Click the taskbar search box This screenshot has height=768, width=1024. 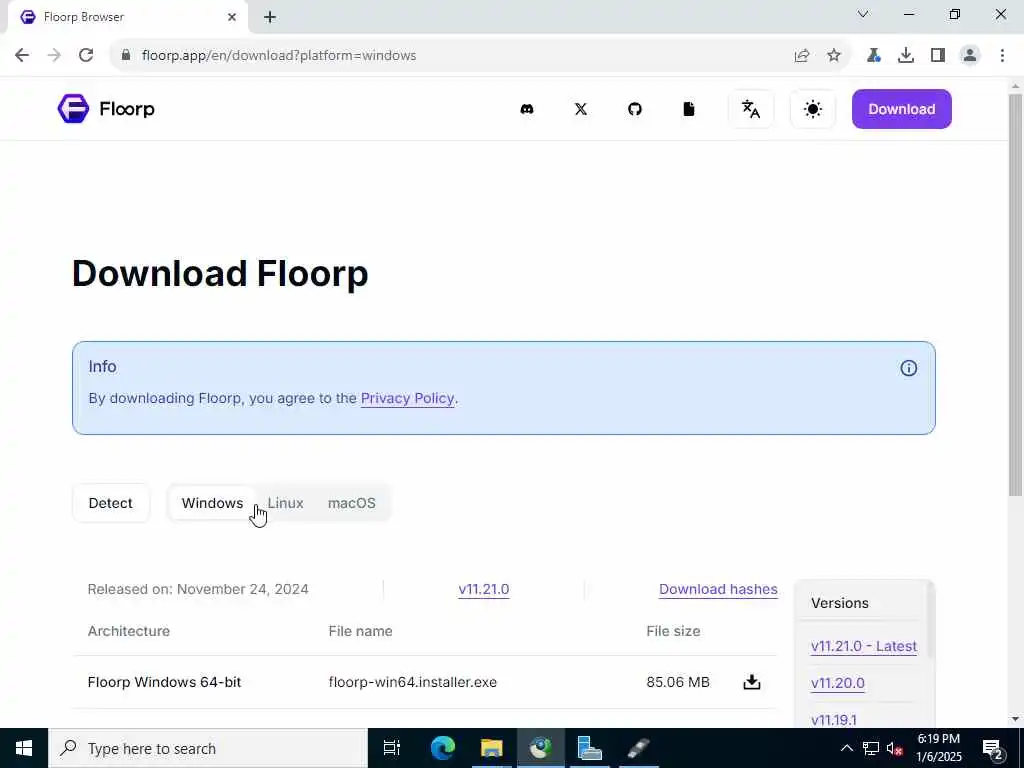pos(208,748)
